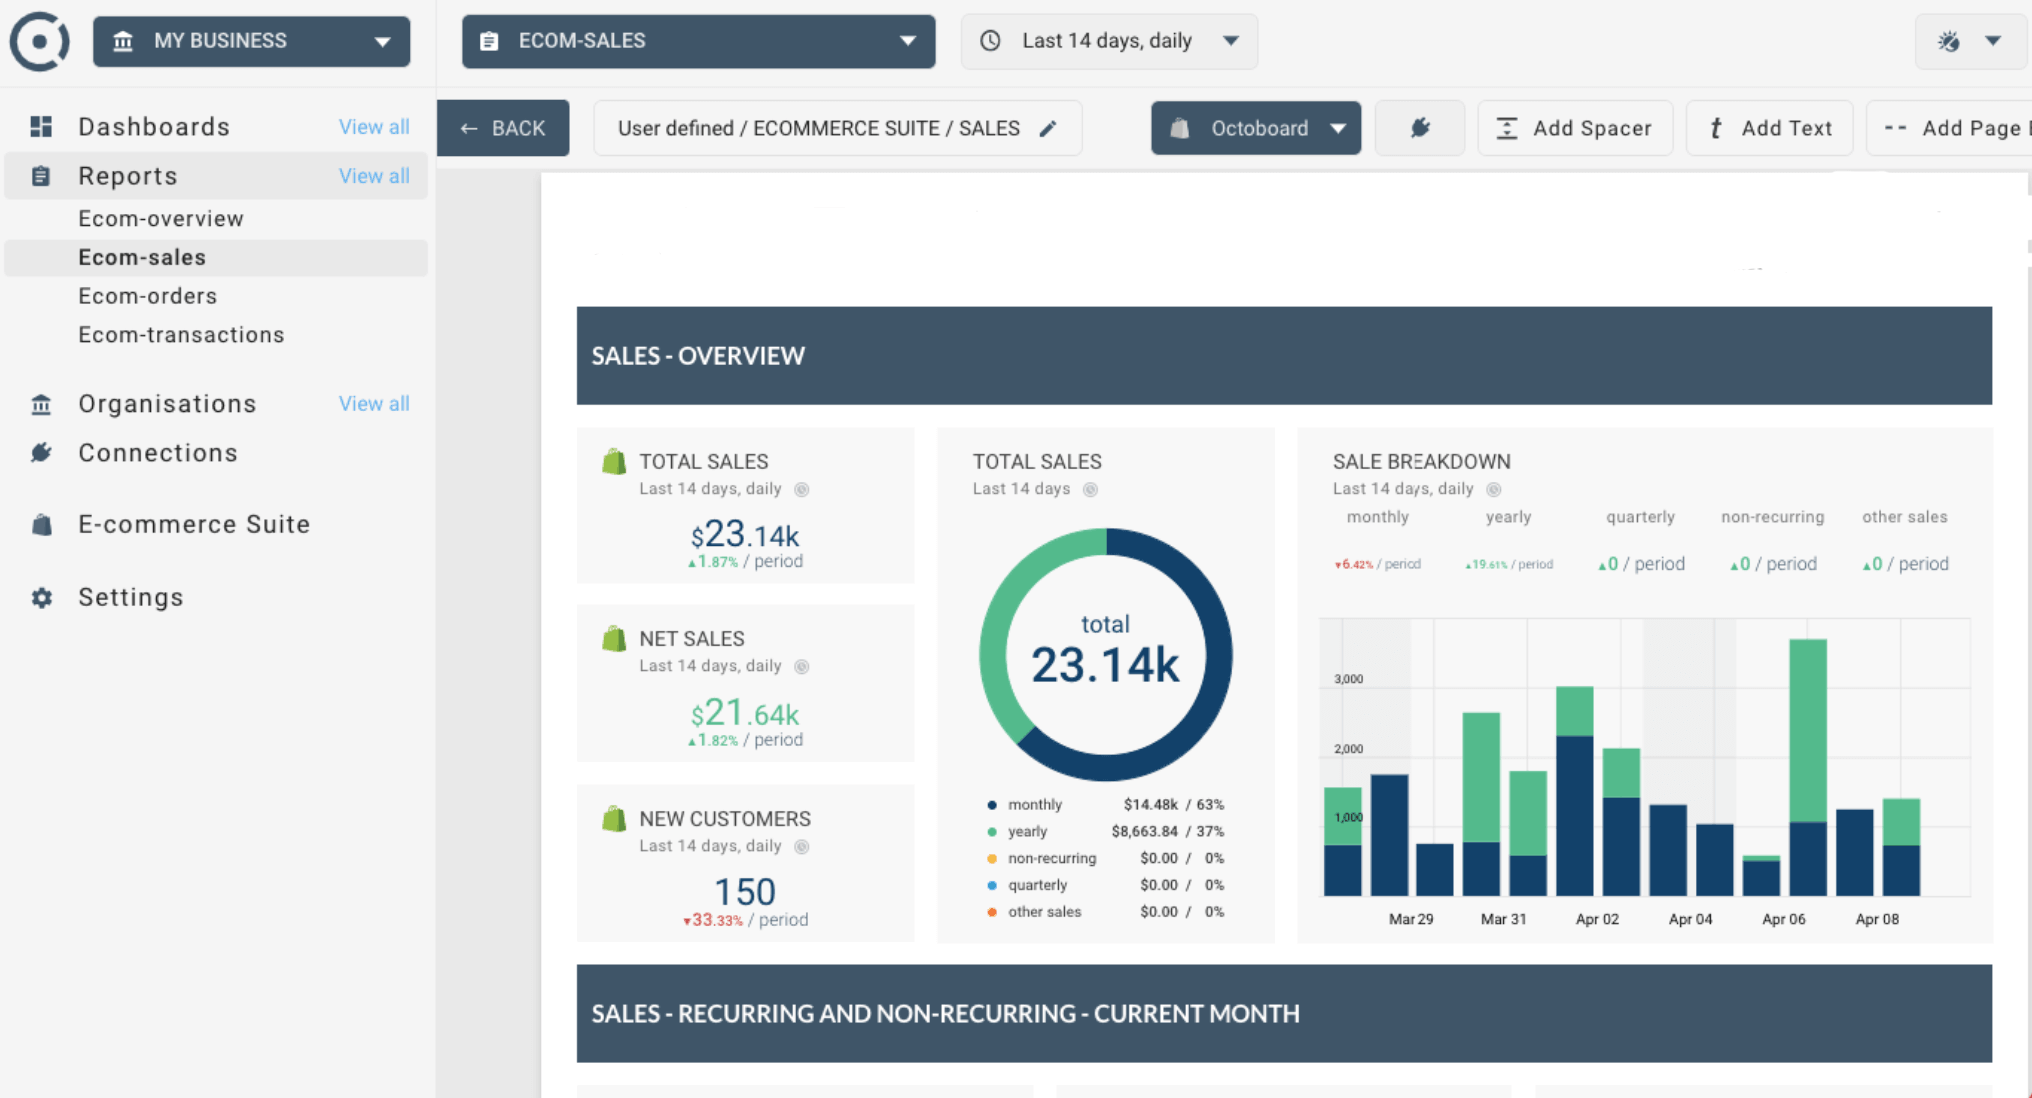This screenshot has width=2032, height=1098.
Task: Switch to the Ecom-orders report
Action: (147, 295)
